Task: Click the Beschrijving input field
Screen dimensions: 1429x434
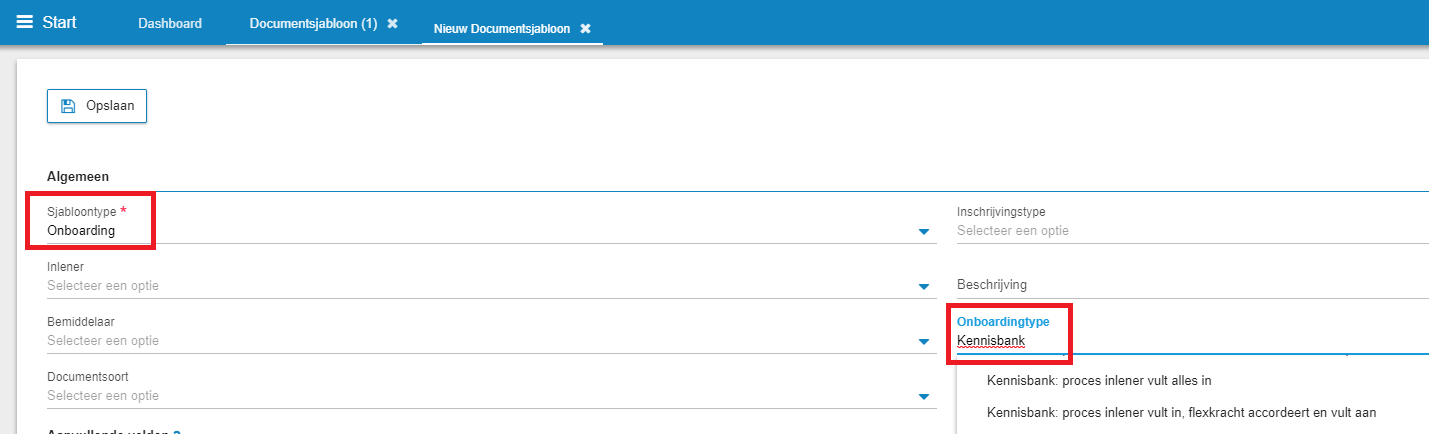Action: (1192, 285)
